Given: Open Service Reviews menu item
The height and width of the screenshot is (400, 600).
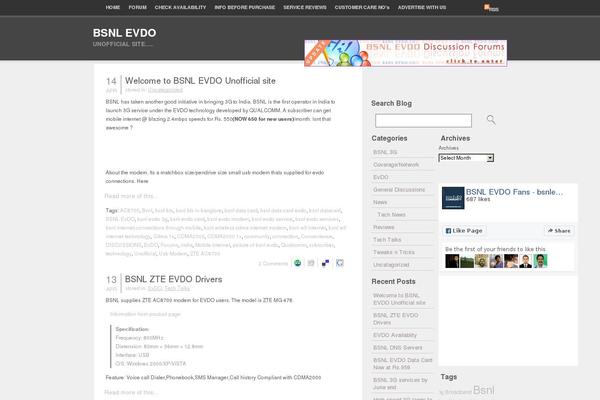Looking at the screenshot, I should click(305, 7).
